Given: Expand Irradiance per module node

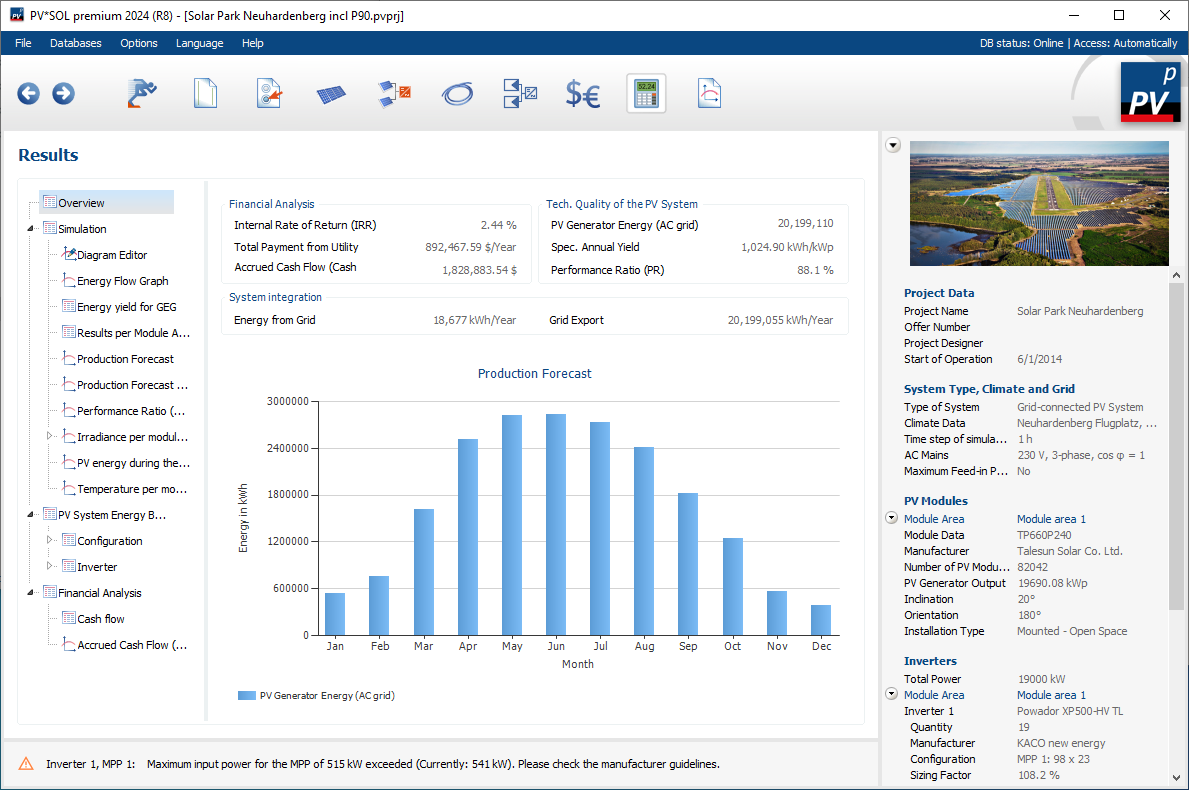Looking at the screenshot, I should pyautogui.click(x=49, y=436).
